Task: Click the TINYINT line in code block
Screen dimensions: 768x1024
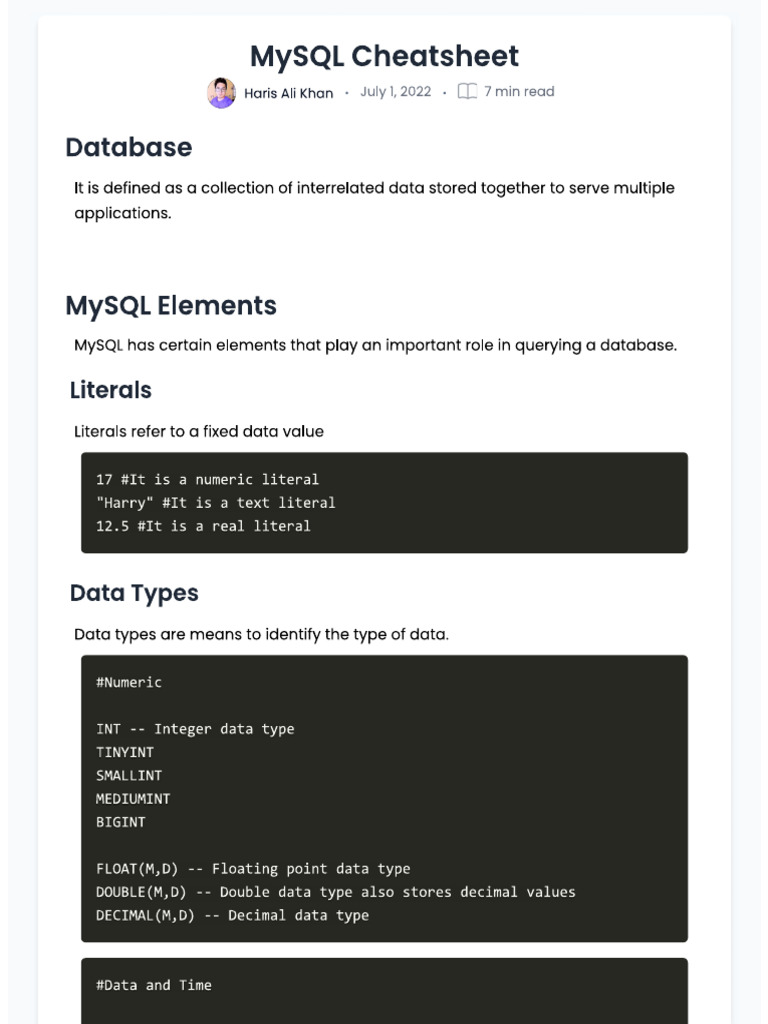Action: [x=125, y=752]
